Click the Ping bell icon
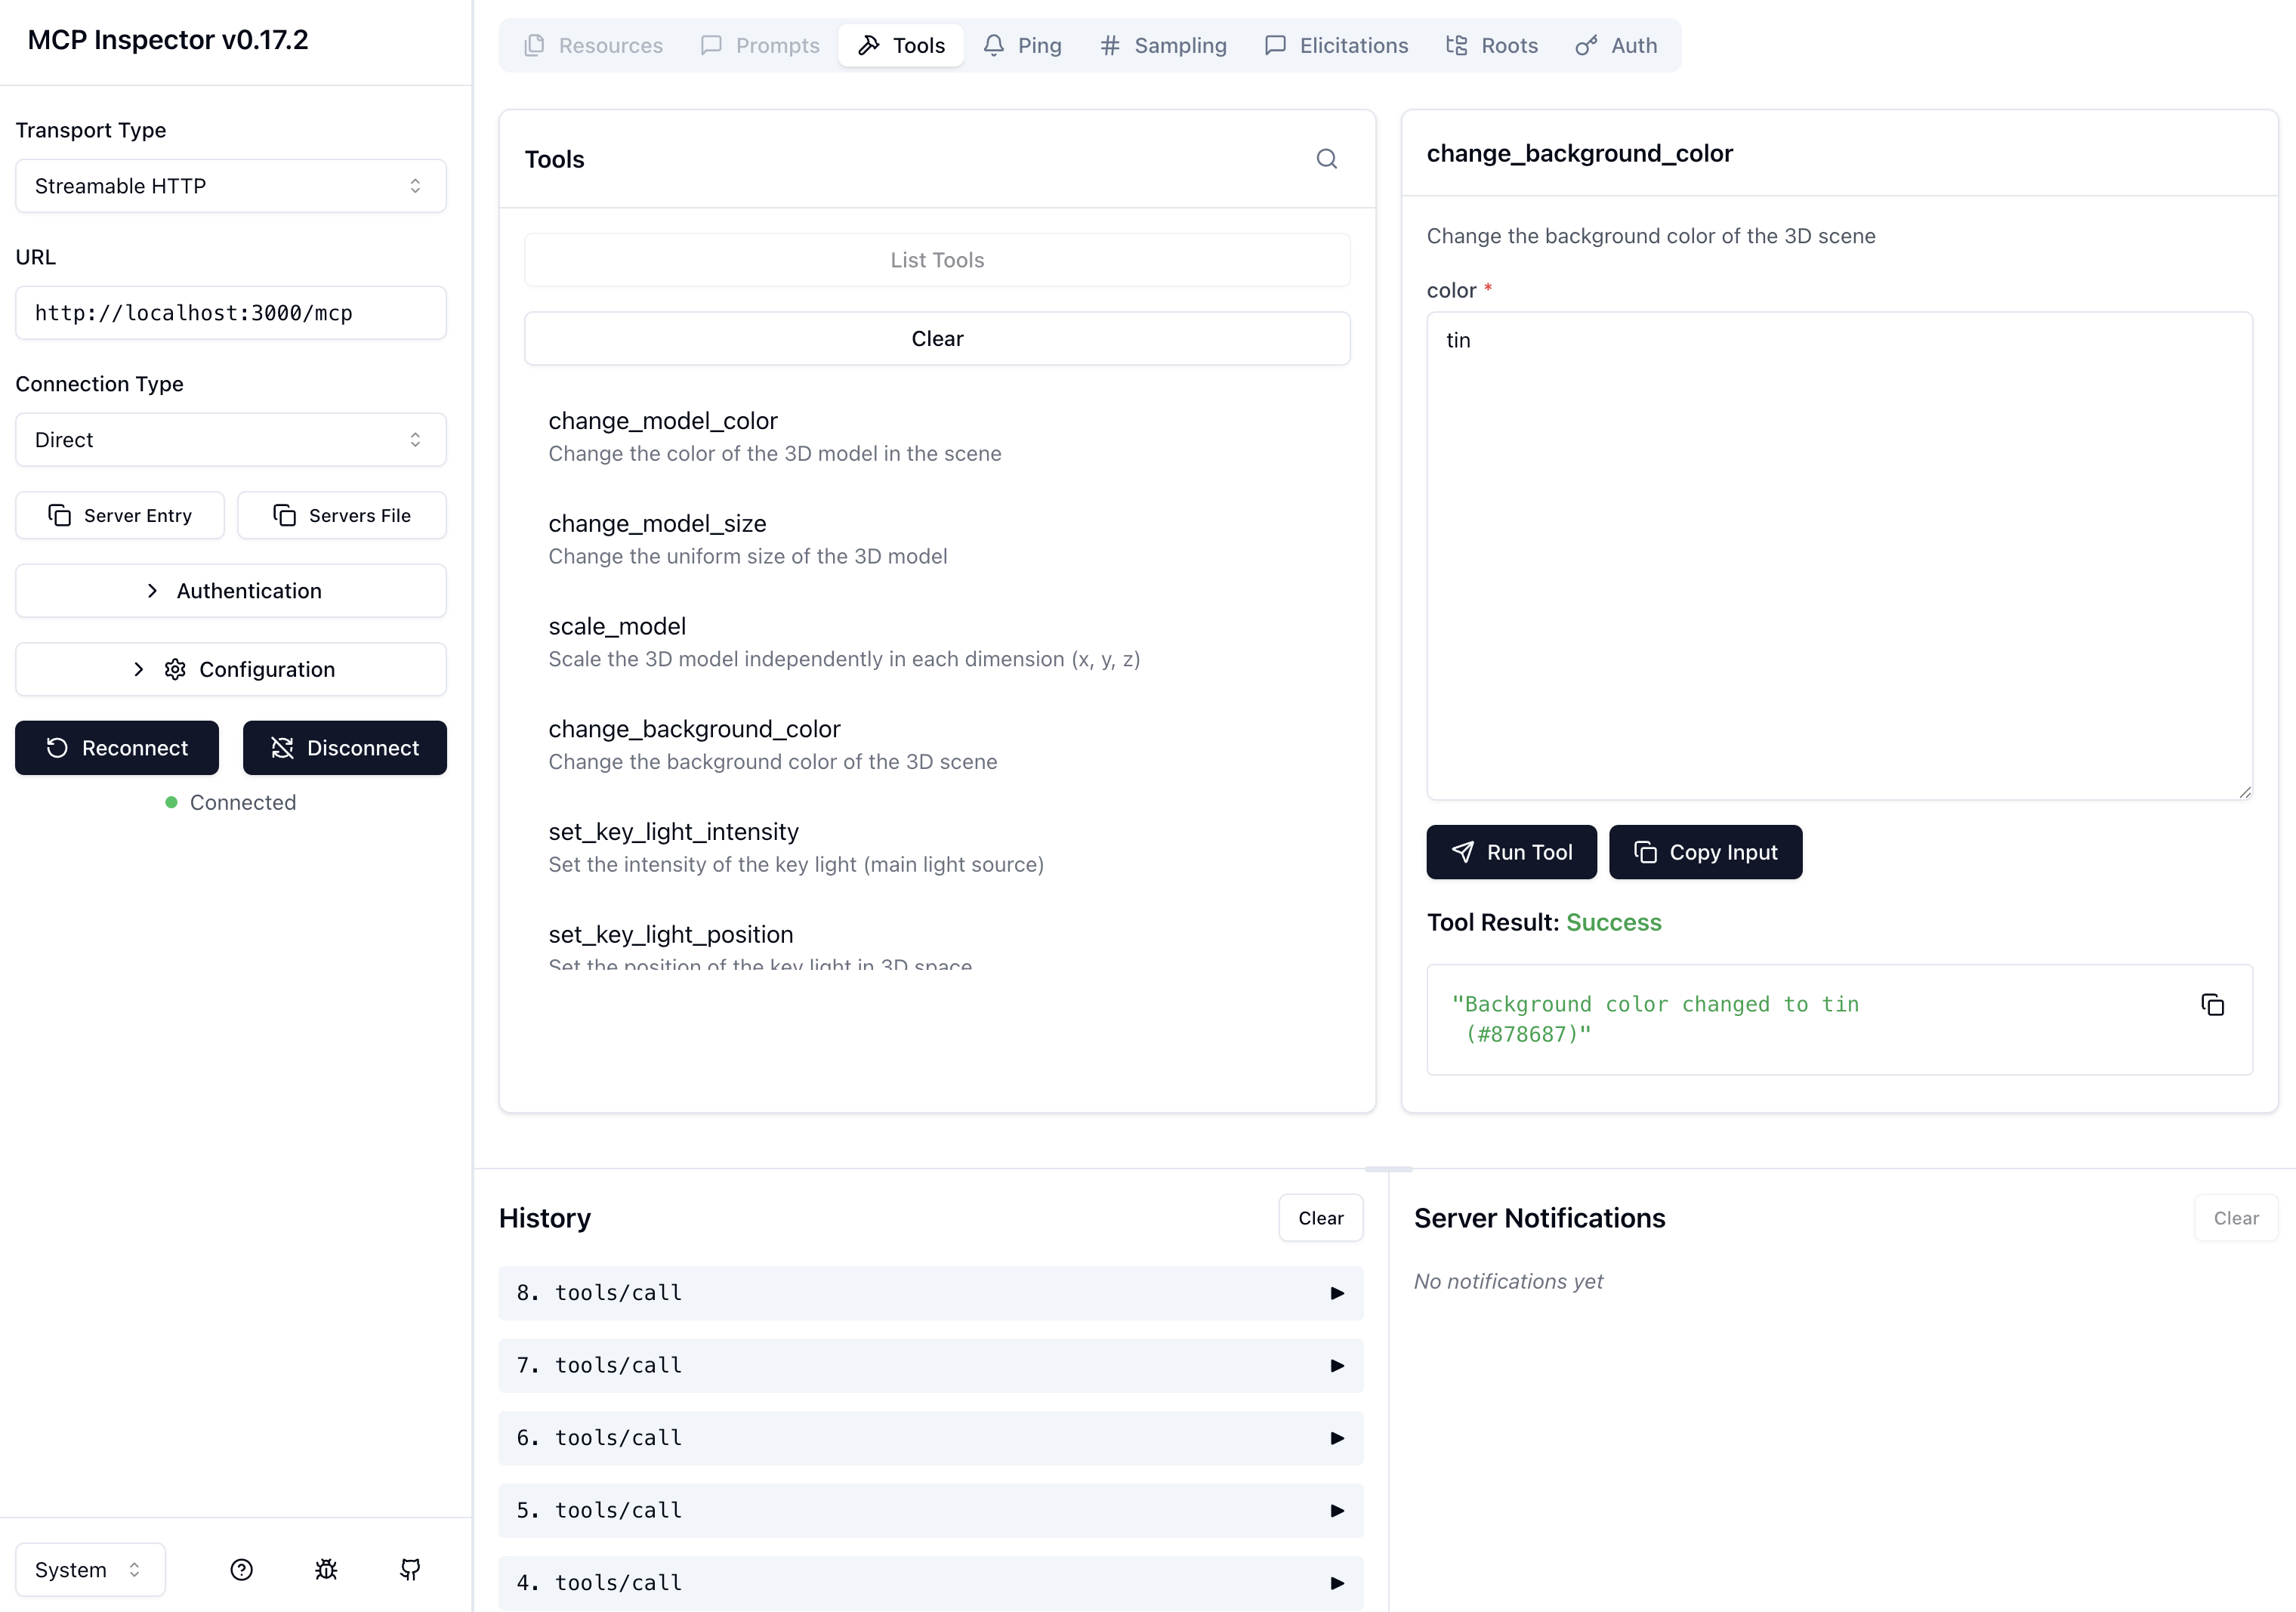The width and height of the screenshot is (2296, 1612). [x=993, y=45]
